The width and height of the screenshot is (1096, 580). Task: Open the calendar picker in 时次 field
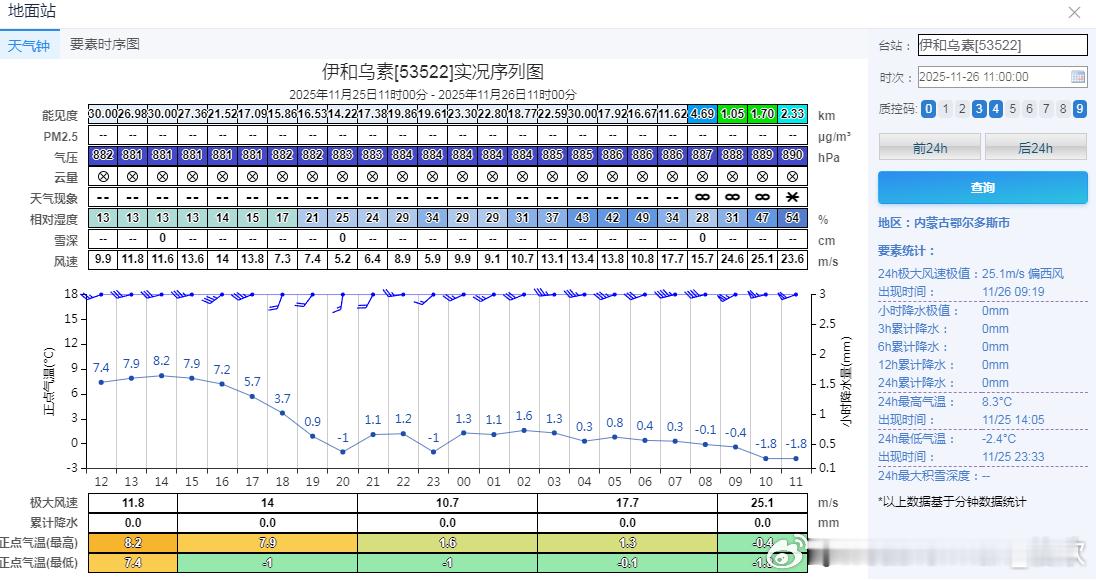[1078, 77]
